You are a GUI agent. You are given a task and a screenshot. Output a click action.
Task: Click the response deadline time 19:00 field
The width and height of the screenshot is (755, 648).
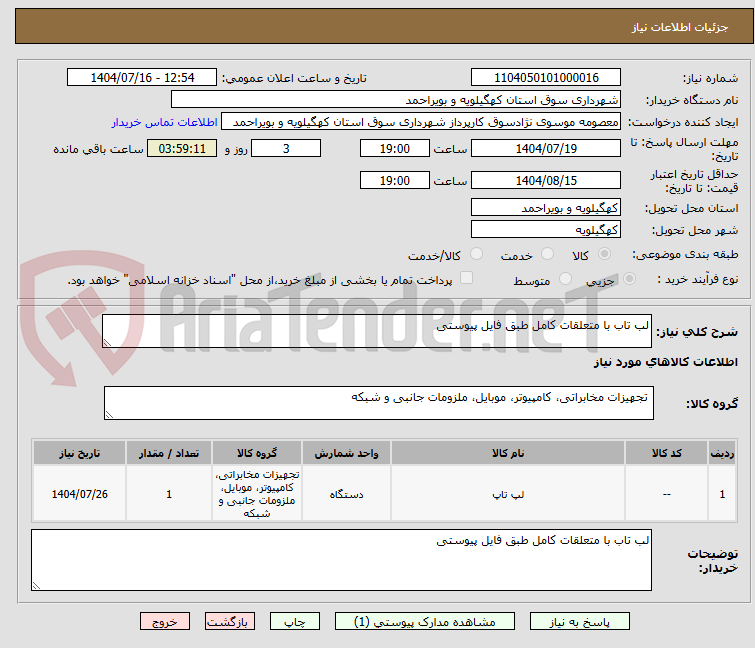[394, 148]
